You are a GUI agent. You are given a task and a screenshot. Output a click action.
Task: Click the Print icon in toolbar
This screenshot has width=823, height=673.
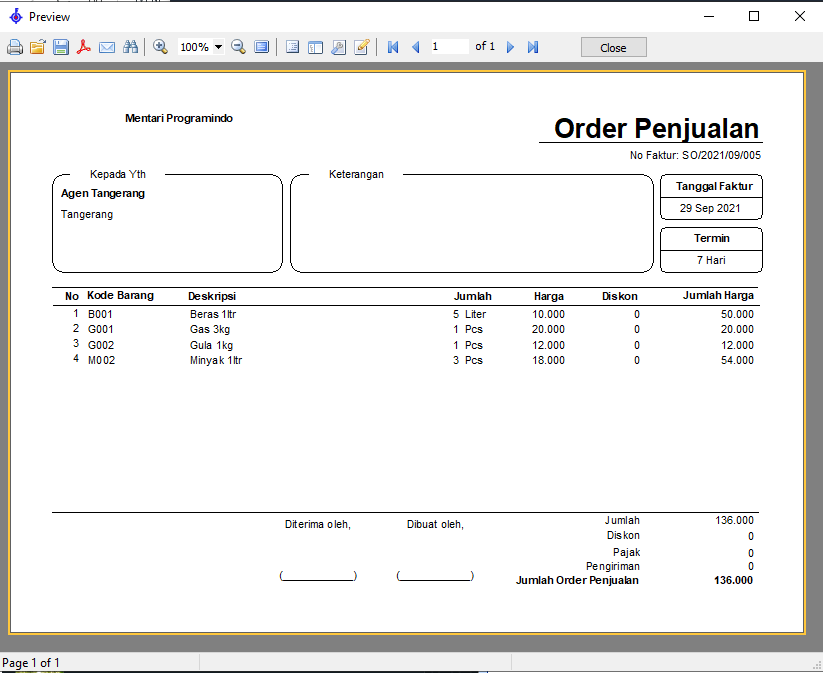tap(15, 47)
